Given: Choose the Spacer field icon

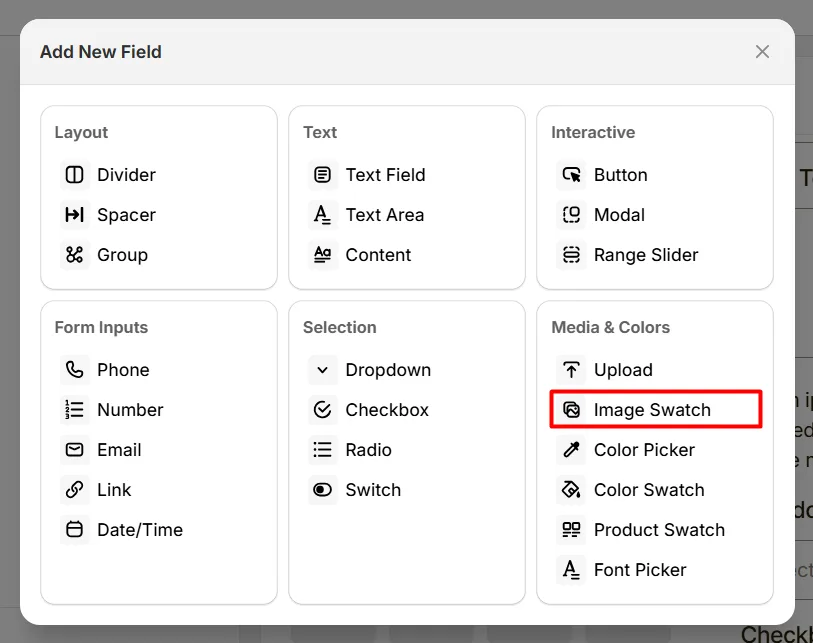Looking at the screenshot, I should coord(74,215).
